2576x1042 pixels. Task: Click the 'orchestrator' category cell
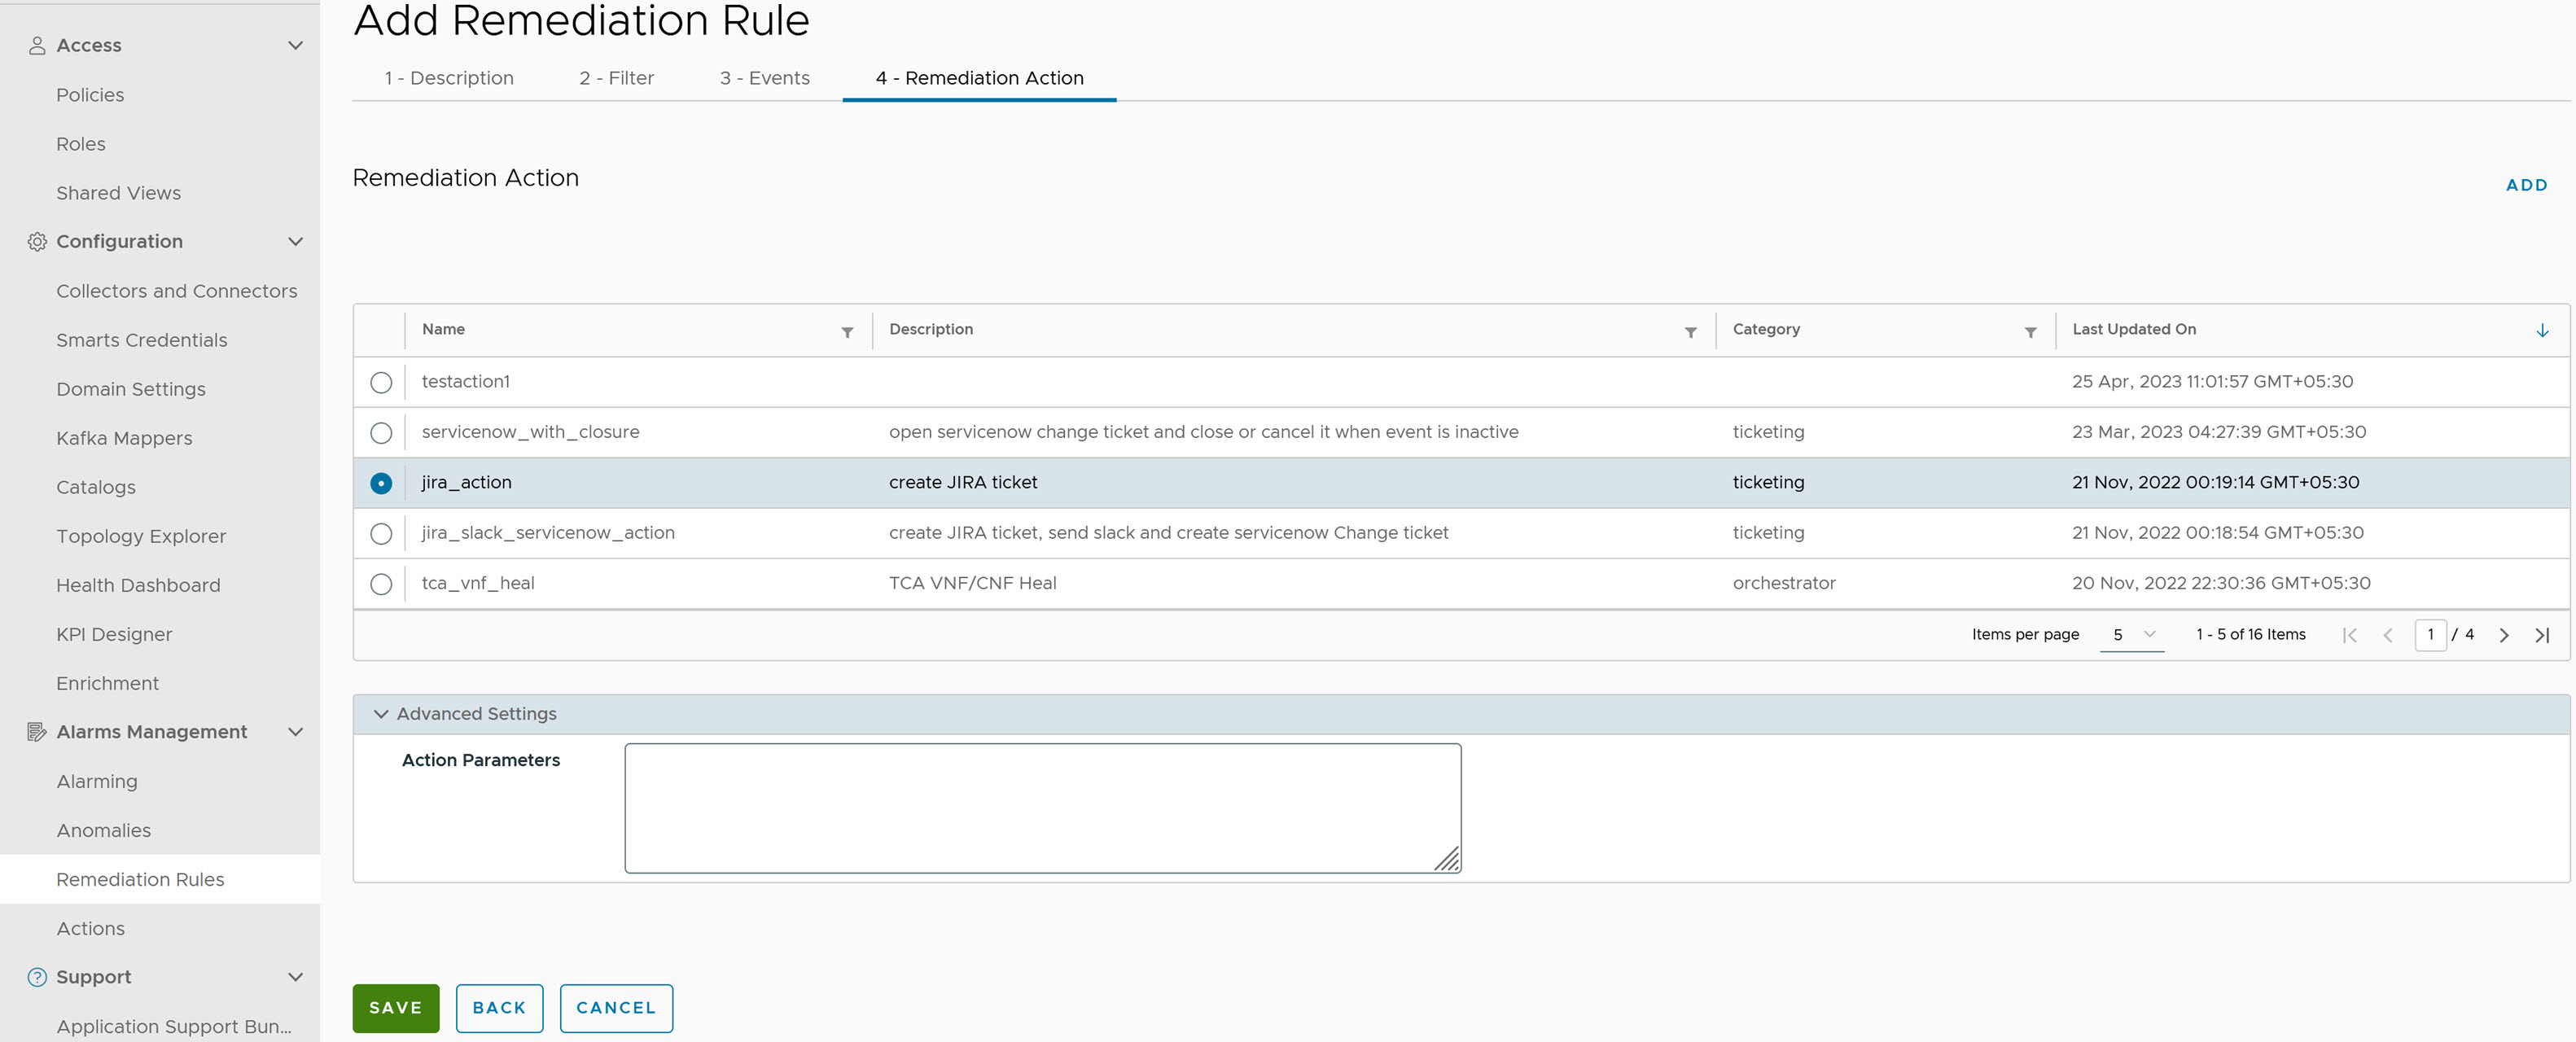[1784, 583]
